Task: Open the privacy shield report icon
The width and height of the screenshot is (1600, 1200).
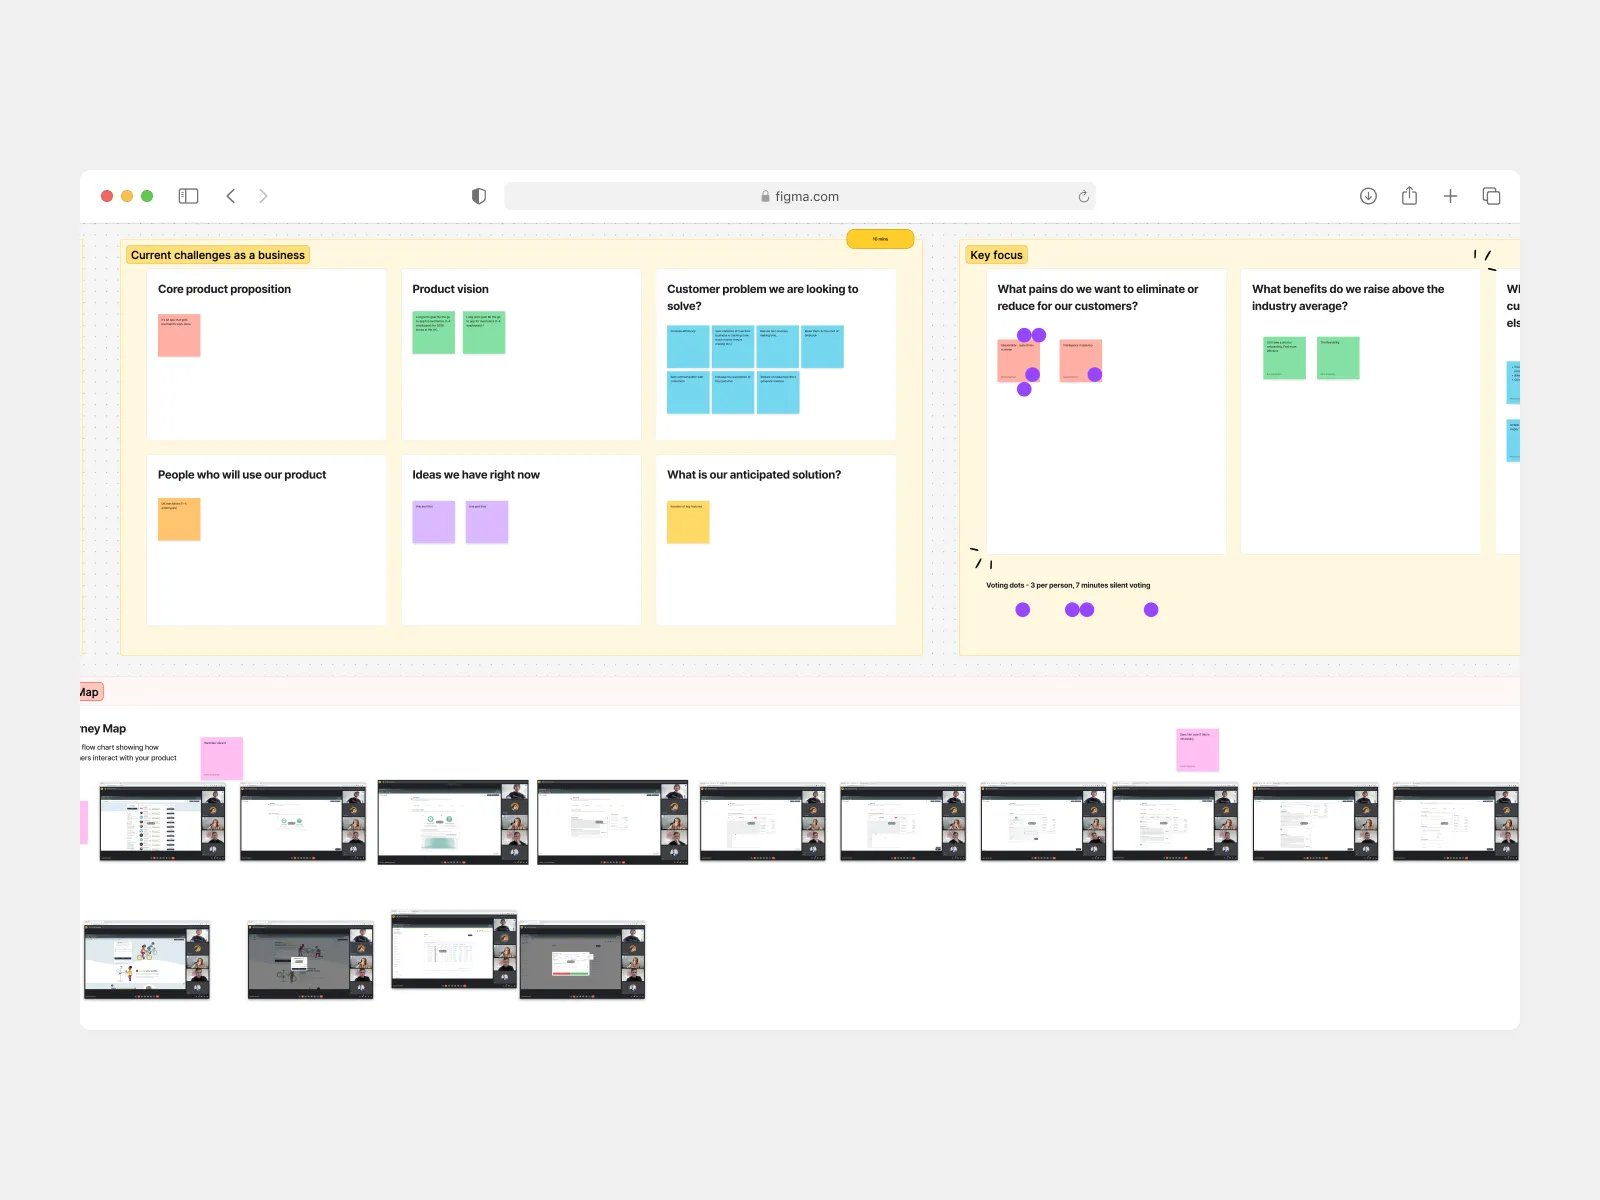Action: pyautogui.click(x=479, y=196)
